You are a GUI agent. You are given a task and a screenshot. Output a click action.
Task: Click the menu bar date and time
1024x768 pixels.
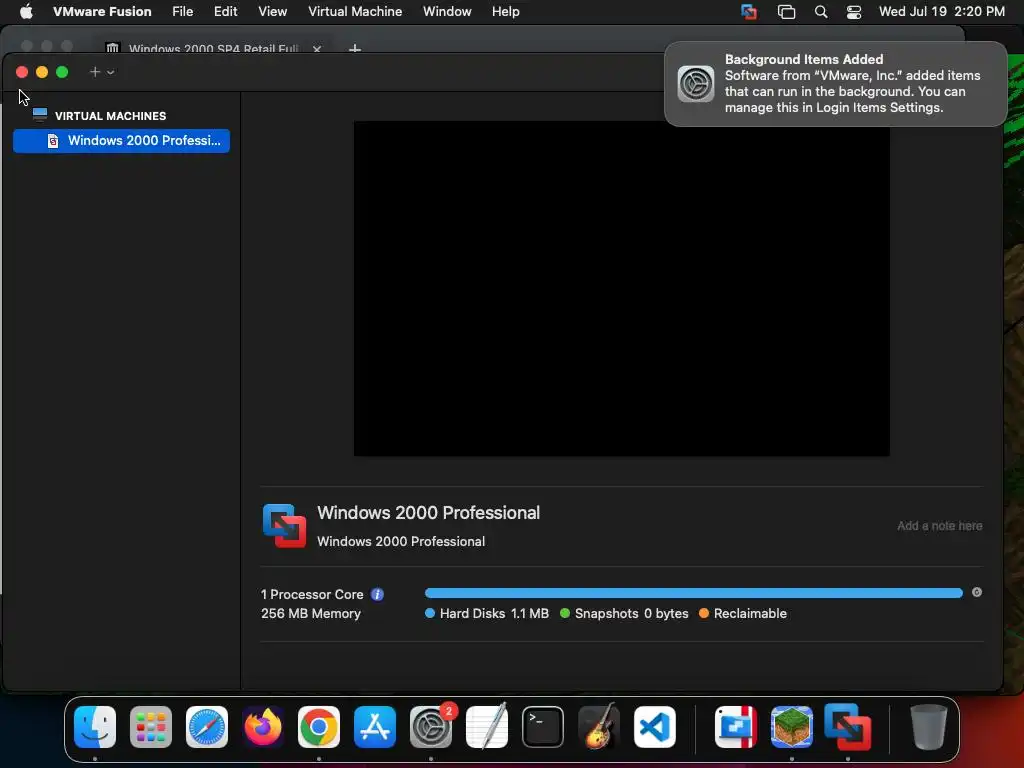point(942,12)
